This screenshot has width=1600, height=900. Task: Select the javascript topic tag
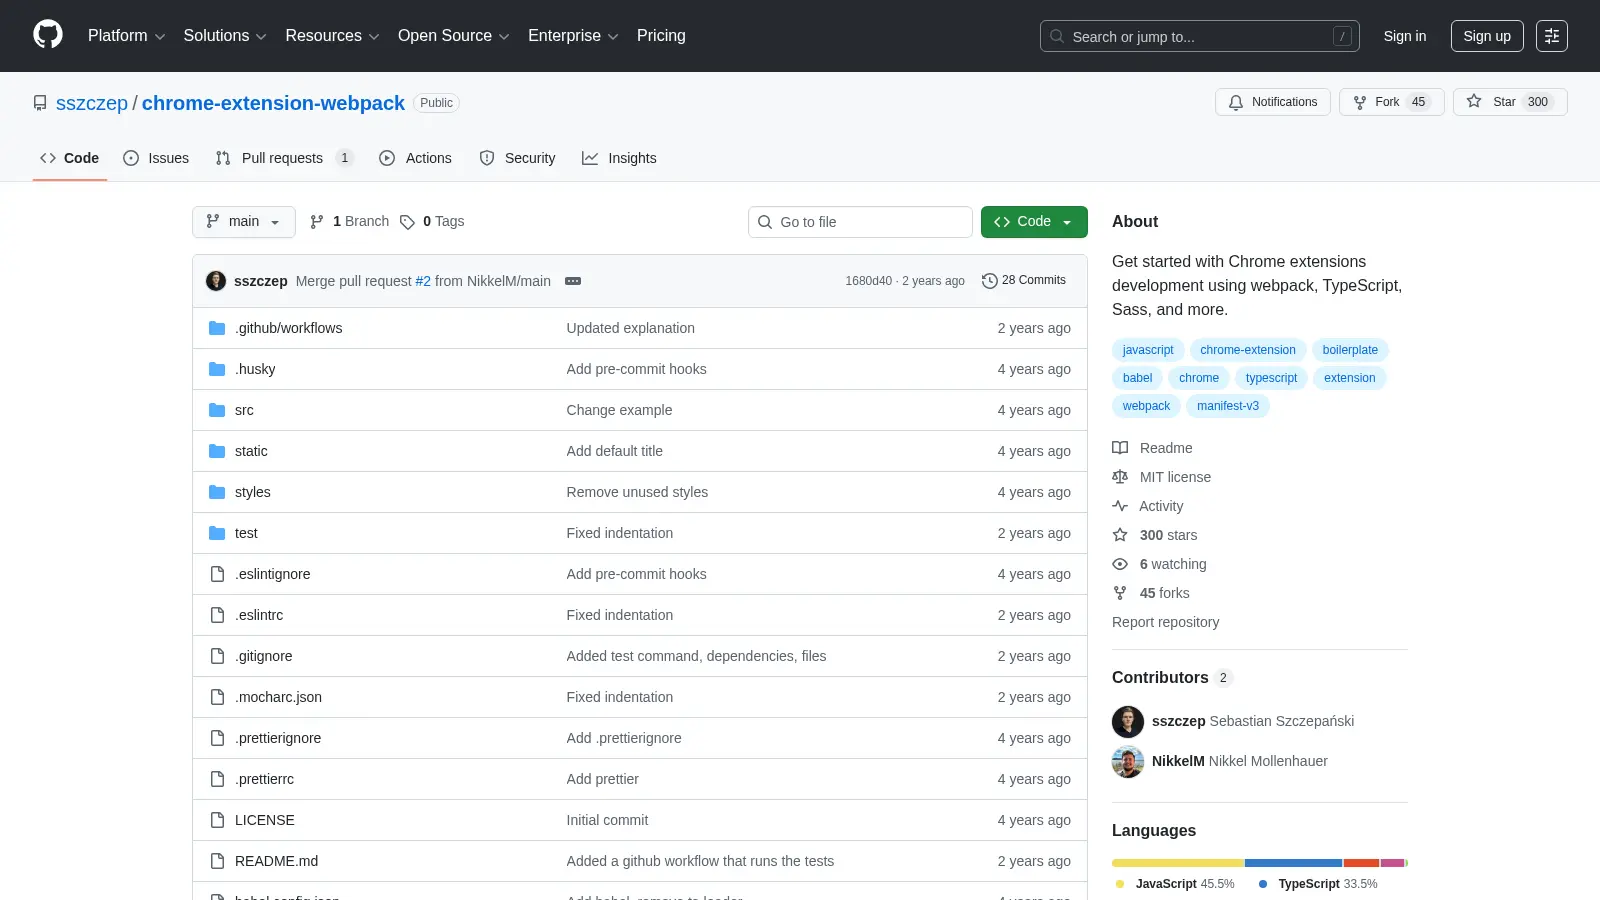pos(1148,350)
